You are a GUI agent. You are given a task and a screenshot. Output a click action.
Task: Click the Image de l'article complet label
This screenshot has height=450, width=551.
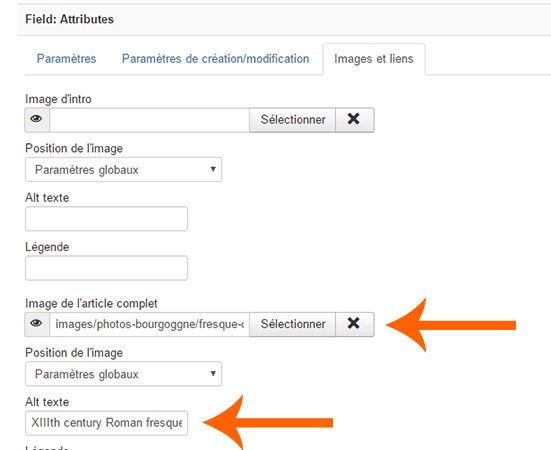click(x=91, y=304)
